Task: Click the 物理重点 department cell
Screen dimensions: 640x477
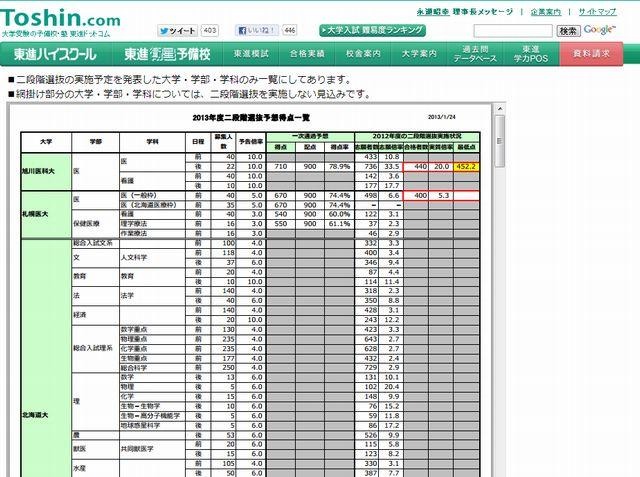Action: click(x=152, y=339)
